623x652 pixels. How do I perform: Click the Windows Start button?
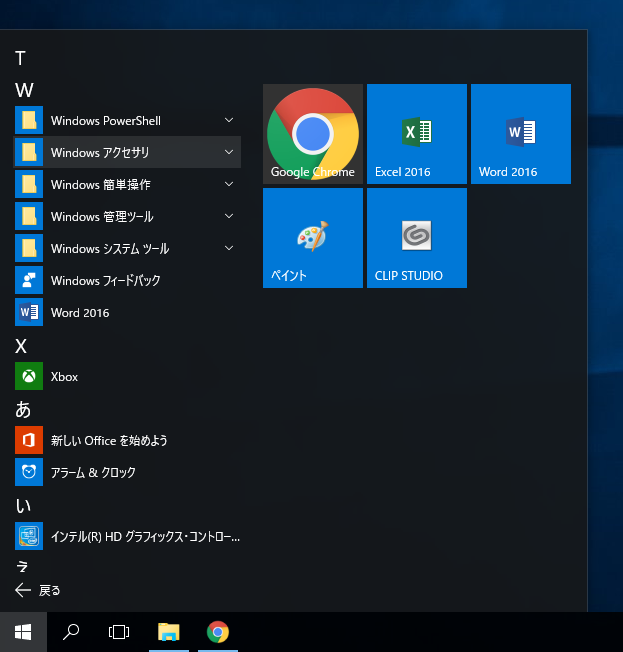pos(23,632)
